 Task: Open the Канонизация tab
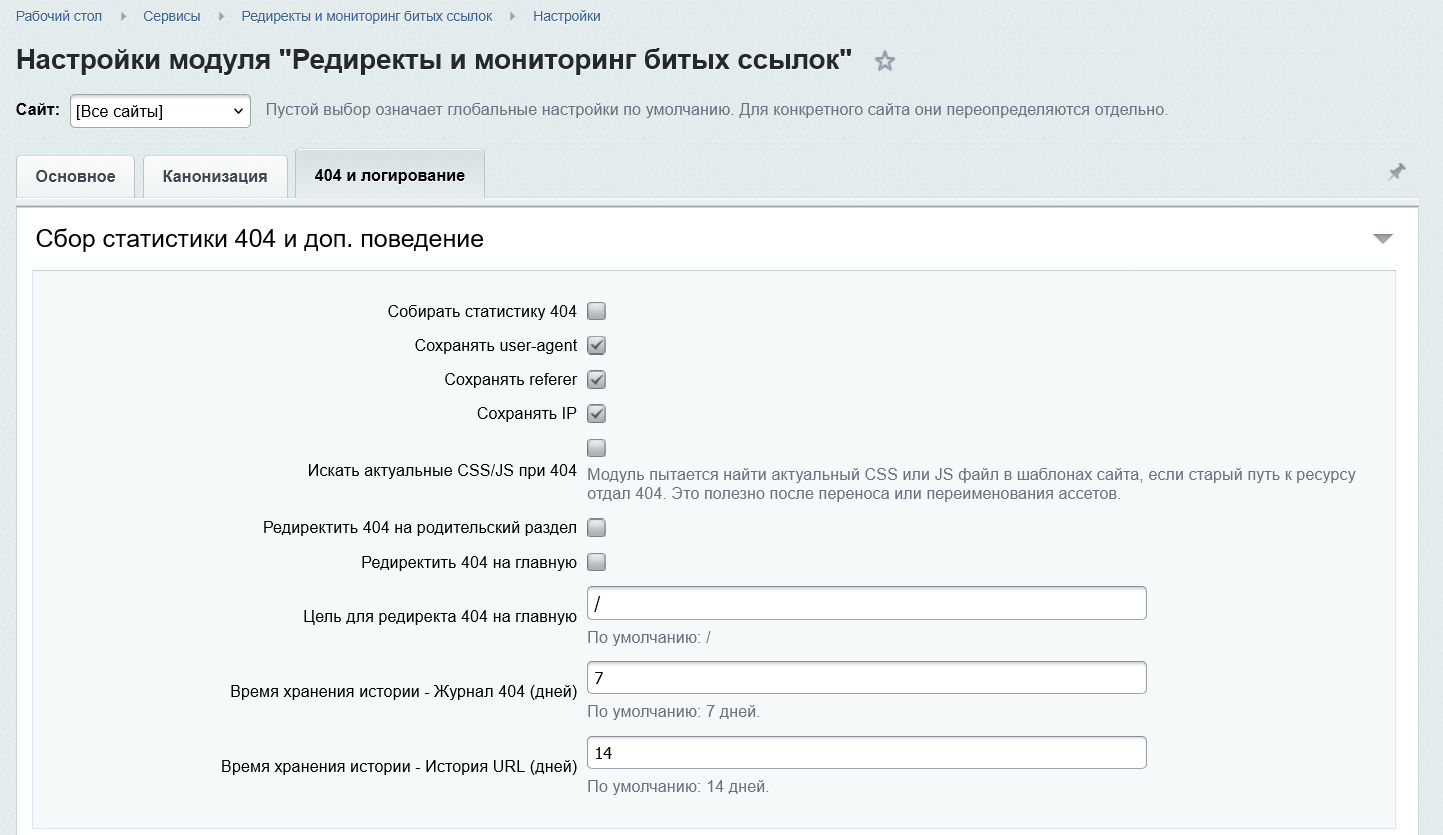[215, 176]
